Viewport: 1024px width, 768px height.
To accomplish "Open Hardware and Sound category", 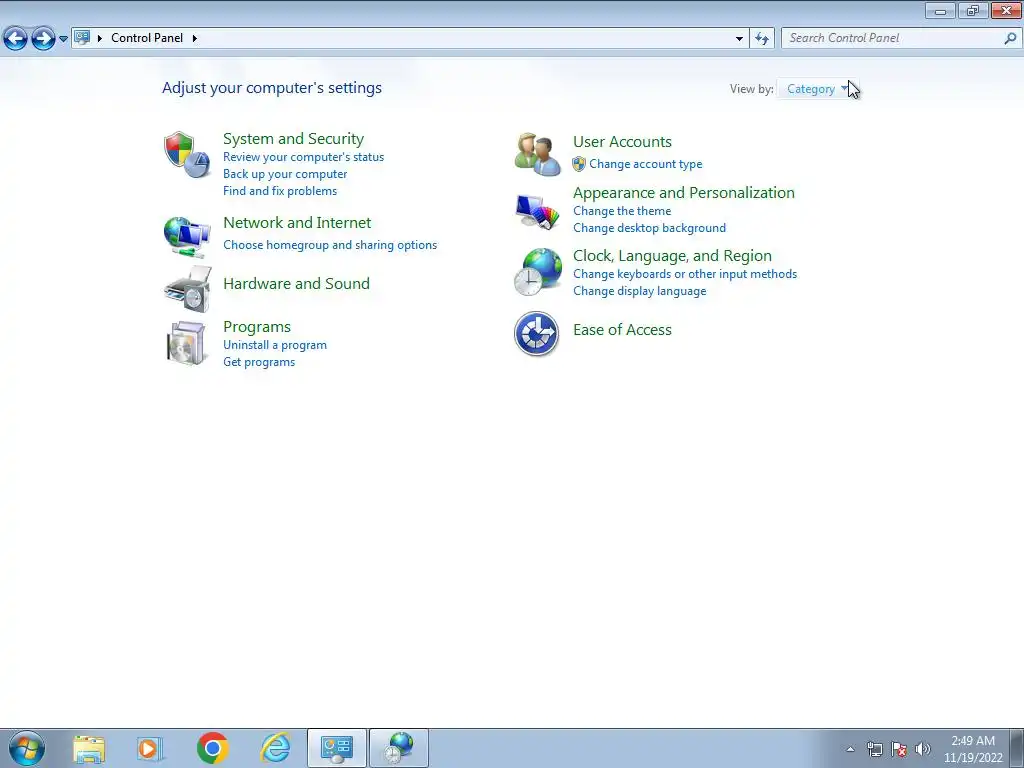I will click(x=296, y=283).
